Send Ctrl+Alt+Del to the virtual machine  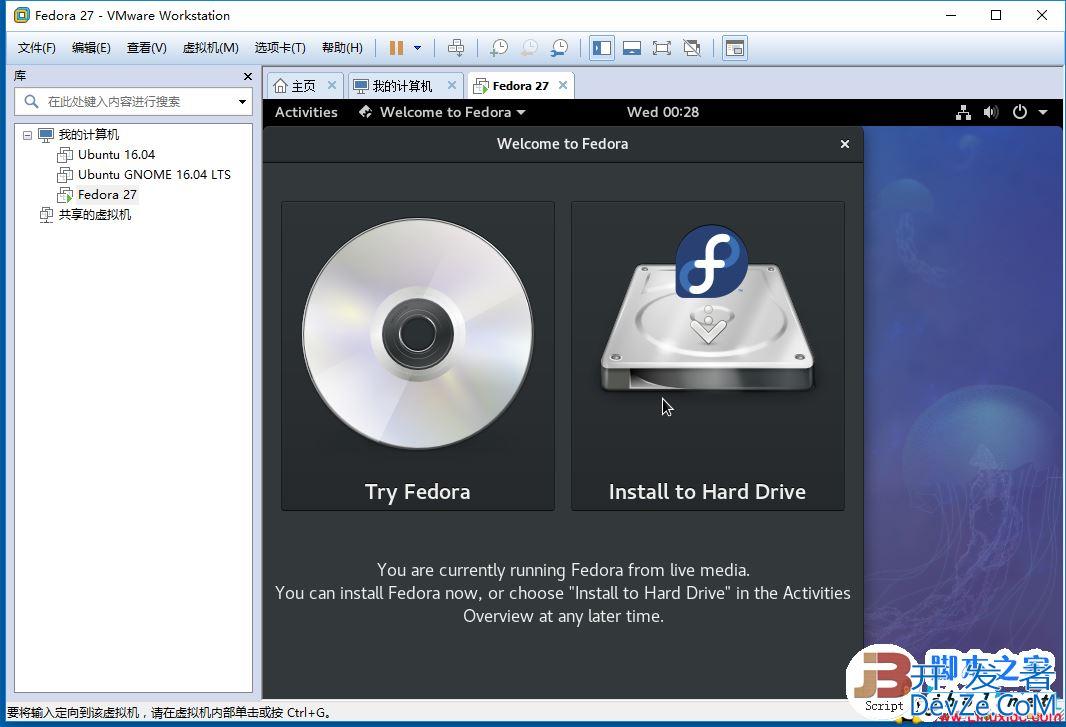point(456,48)
